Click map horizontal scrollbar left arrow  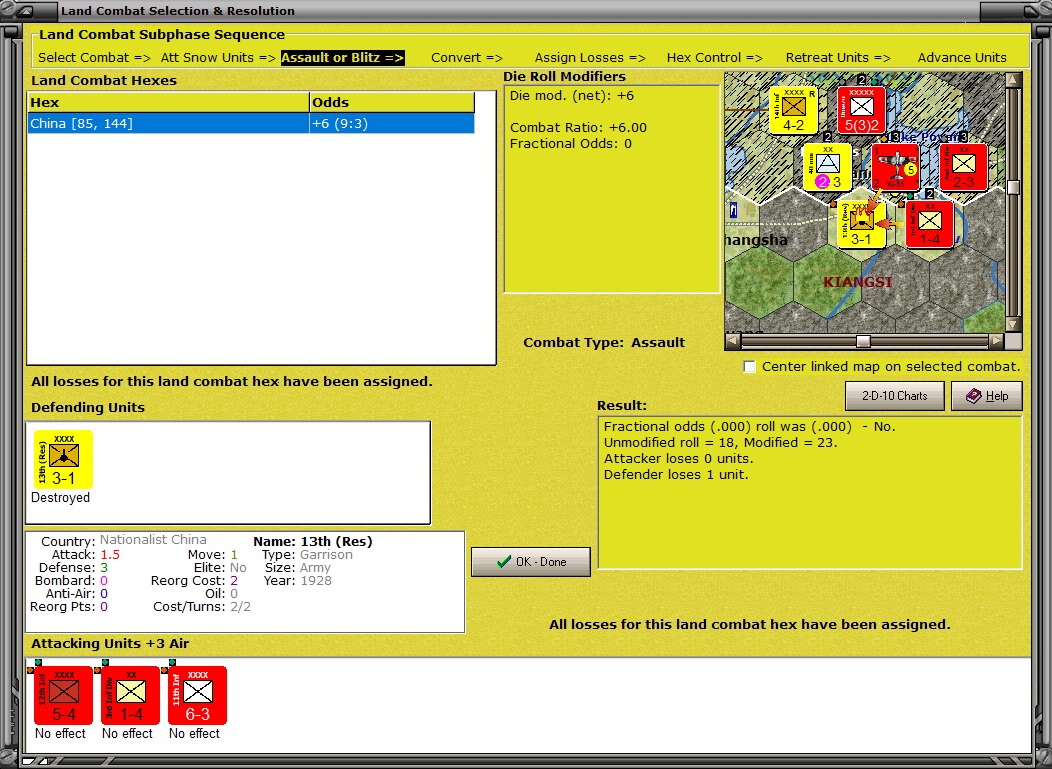coord(733,341)
